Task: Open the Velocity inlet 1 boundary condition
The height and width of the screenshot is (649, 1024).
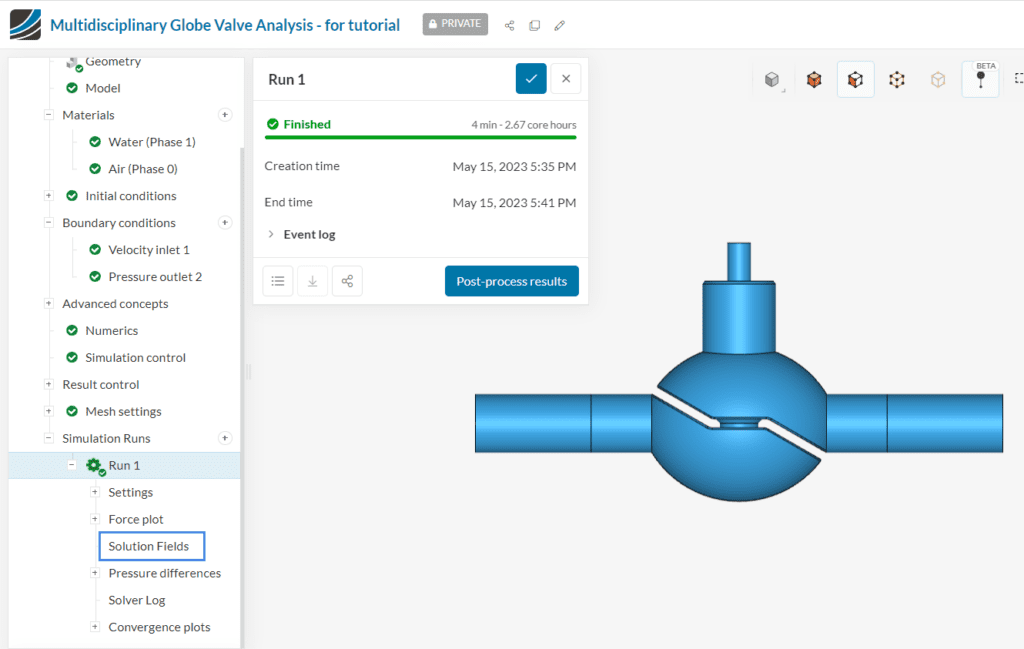Action: pyautogui.click(x=148, y=249)
